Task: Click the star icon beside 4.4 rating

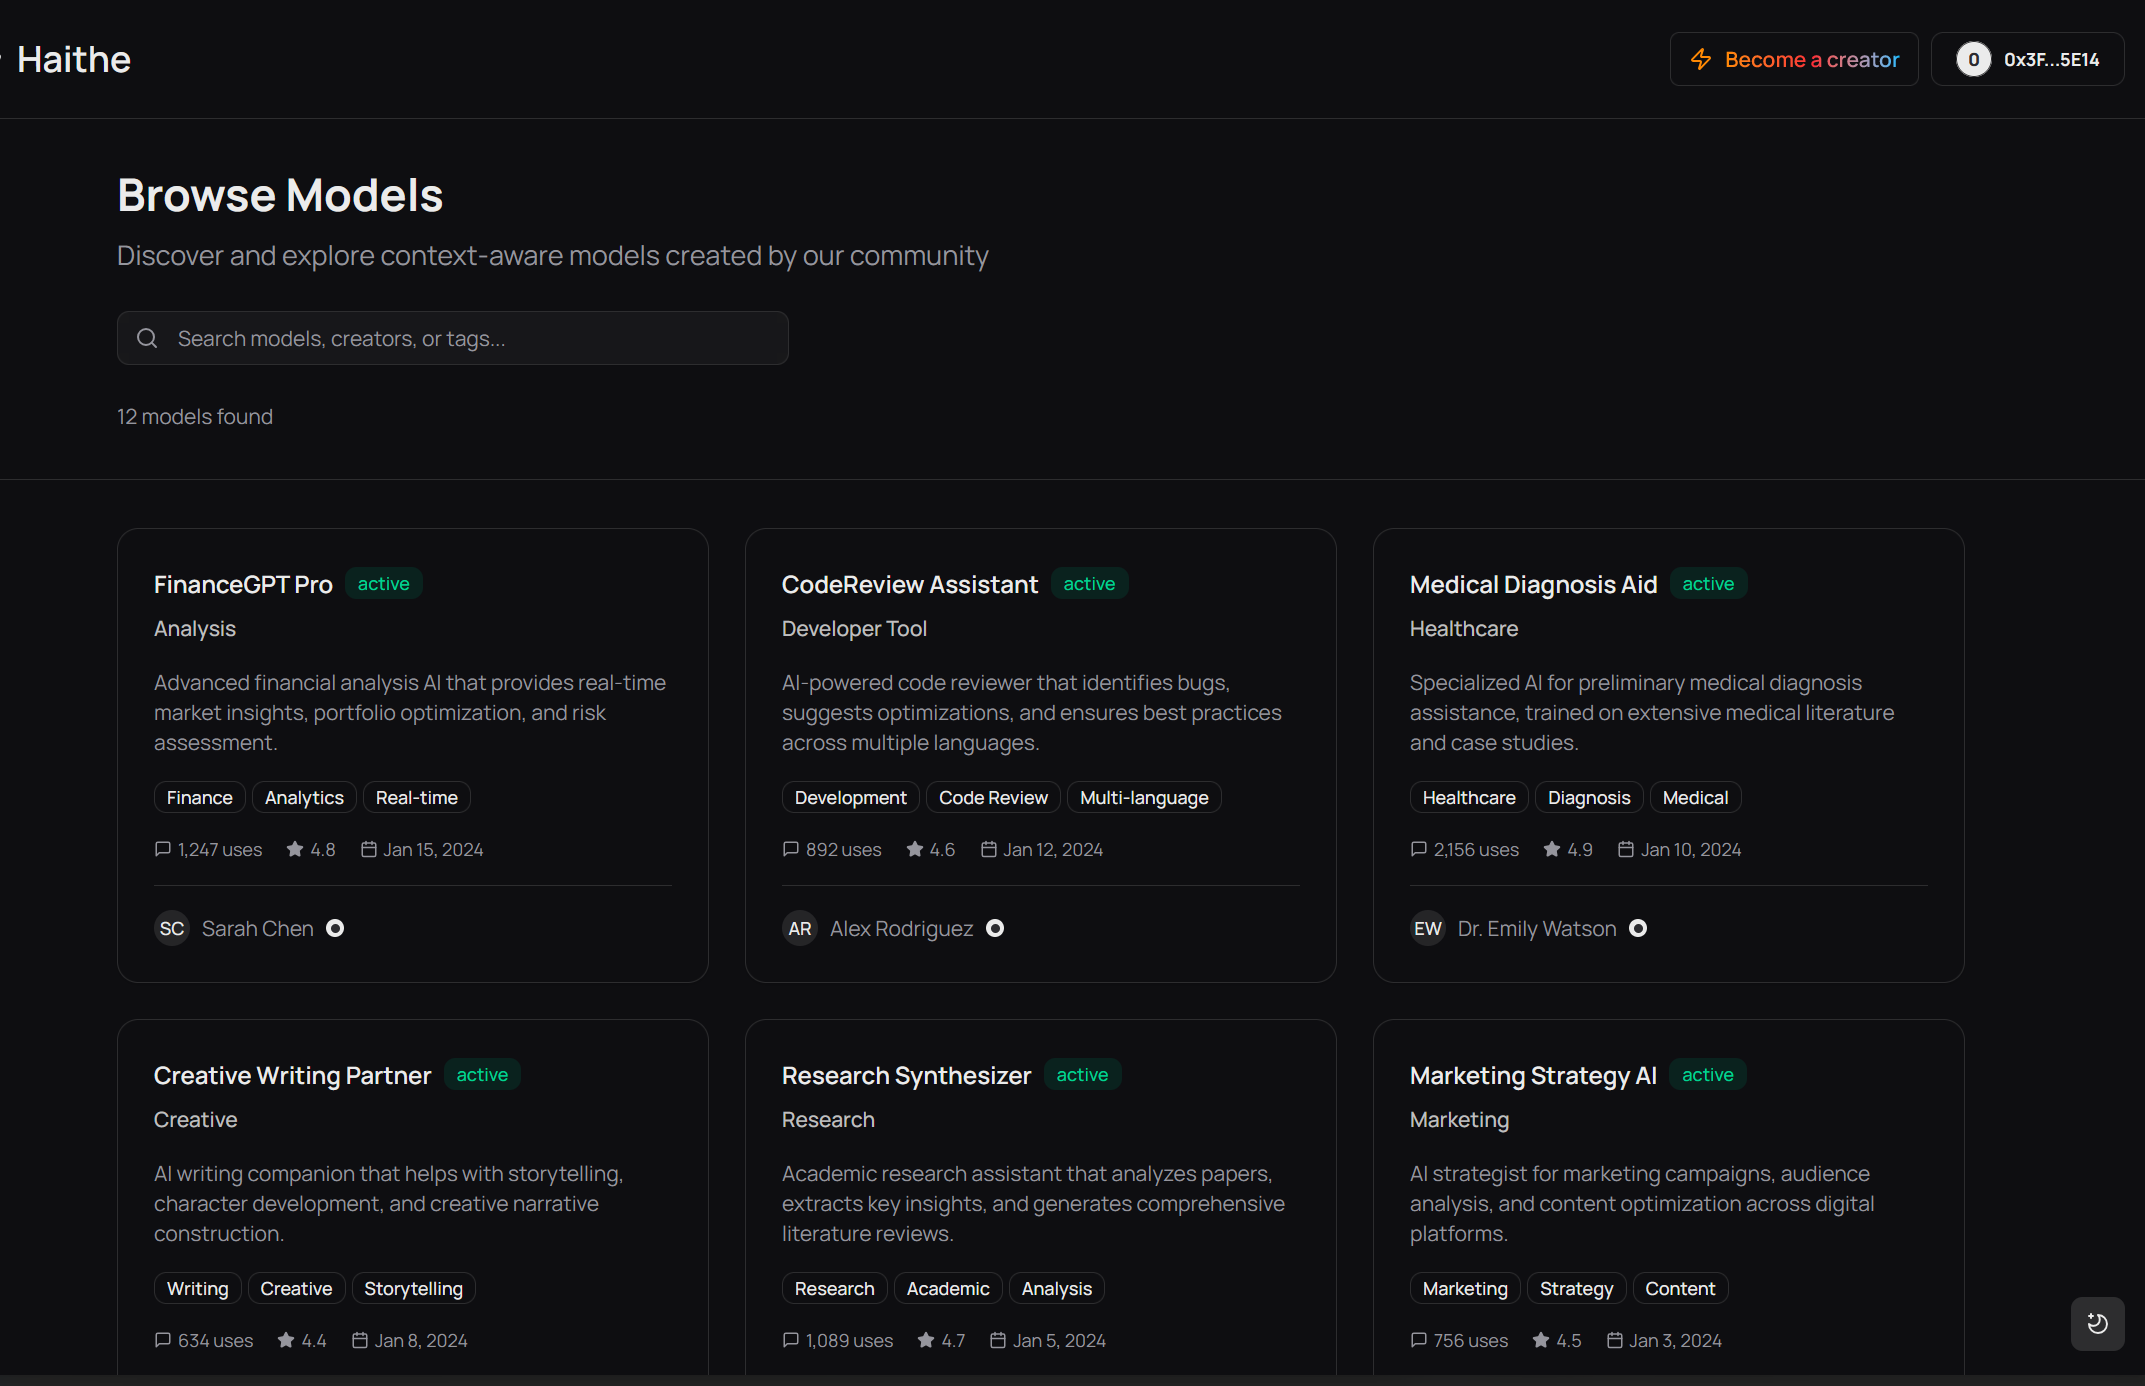Action: (286, 1340)
